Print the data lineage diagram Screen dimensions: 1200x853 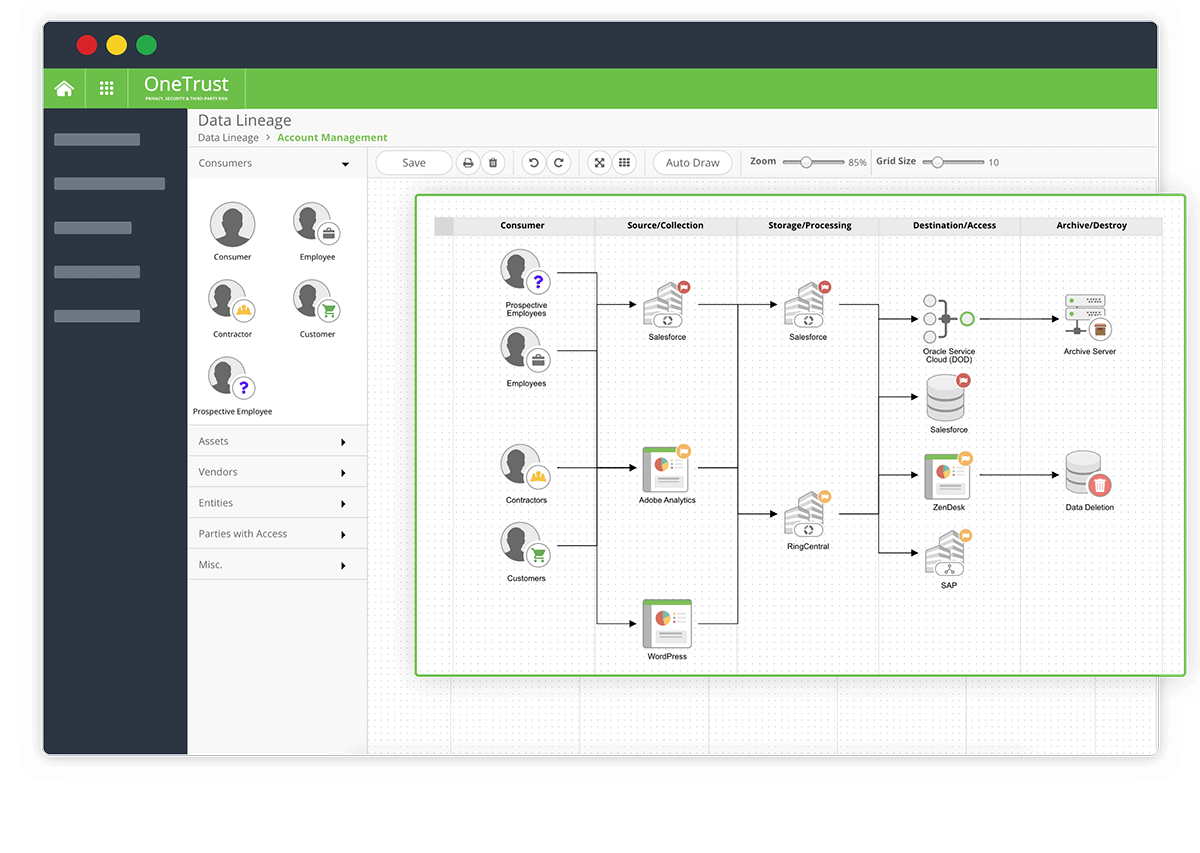pyautogui.click(x=467, y=163)
